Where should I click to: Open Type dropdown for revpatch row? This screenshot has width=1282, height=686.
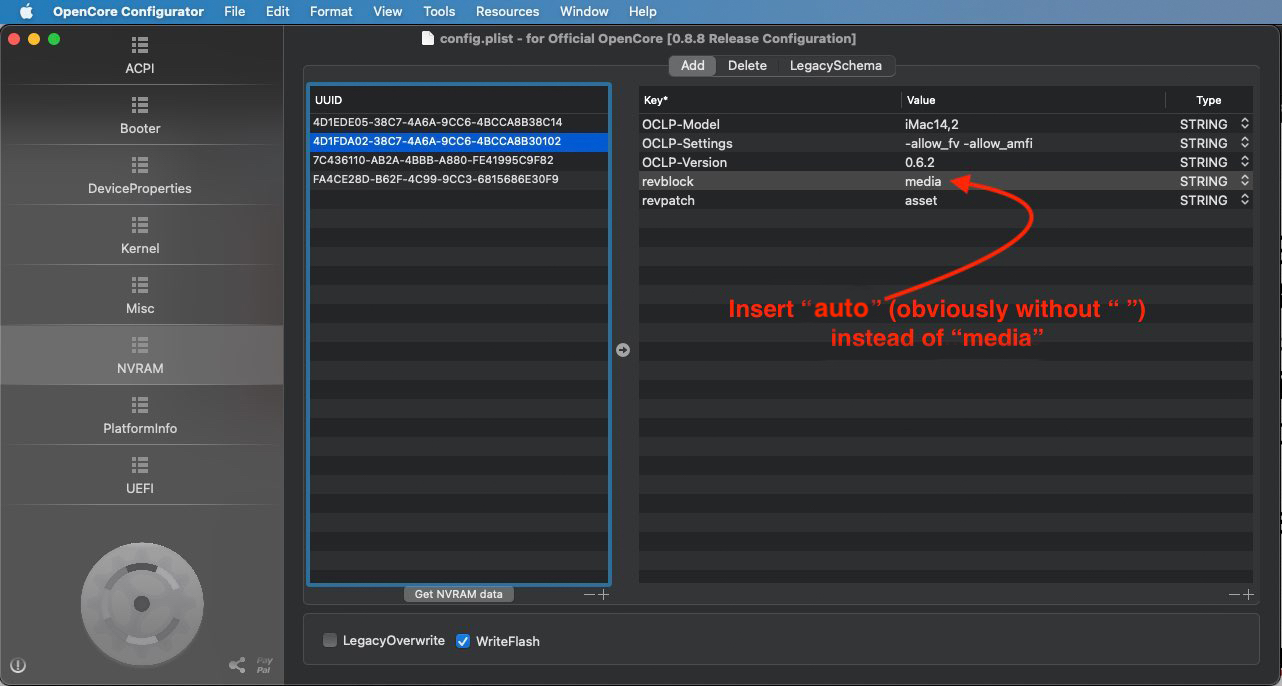pyautogui.click(x=1245, y=200)
